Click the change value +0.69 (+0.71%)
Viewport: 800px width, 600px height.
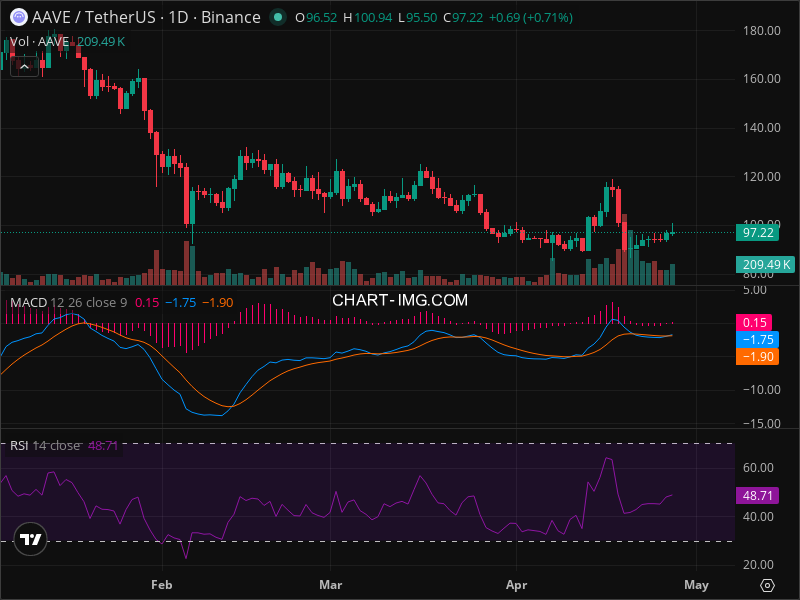(531, 18)
